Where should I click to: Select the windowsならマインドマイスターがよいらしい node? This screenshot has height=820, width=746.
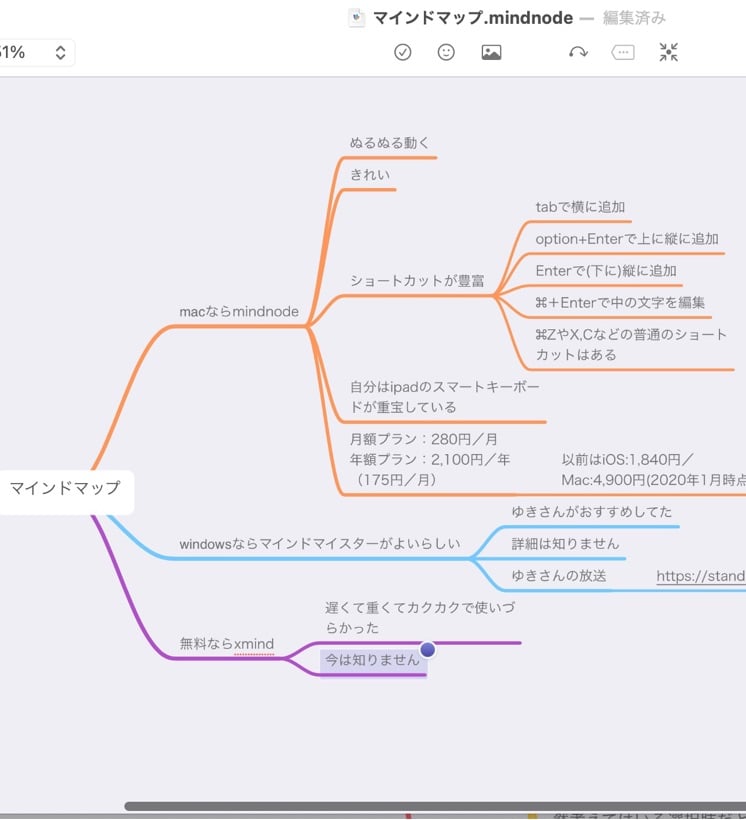point(320,544)
